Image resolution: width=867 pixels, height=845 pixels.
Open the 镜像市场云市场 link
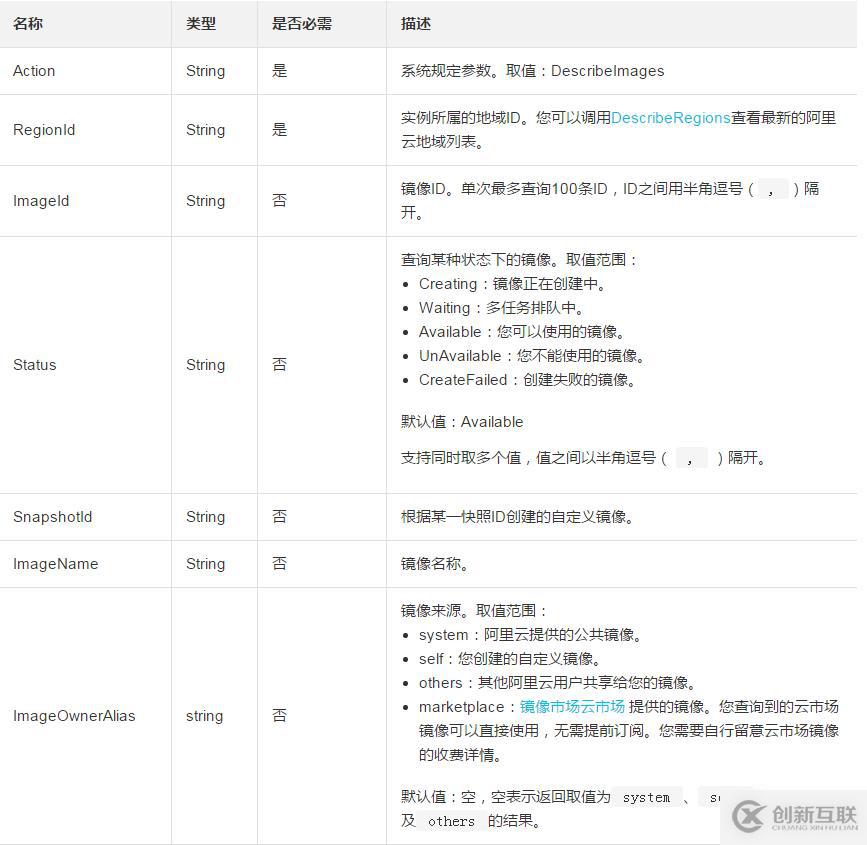pyautogui.click(x=572, y=707)
